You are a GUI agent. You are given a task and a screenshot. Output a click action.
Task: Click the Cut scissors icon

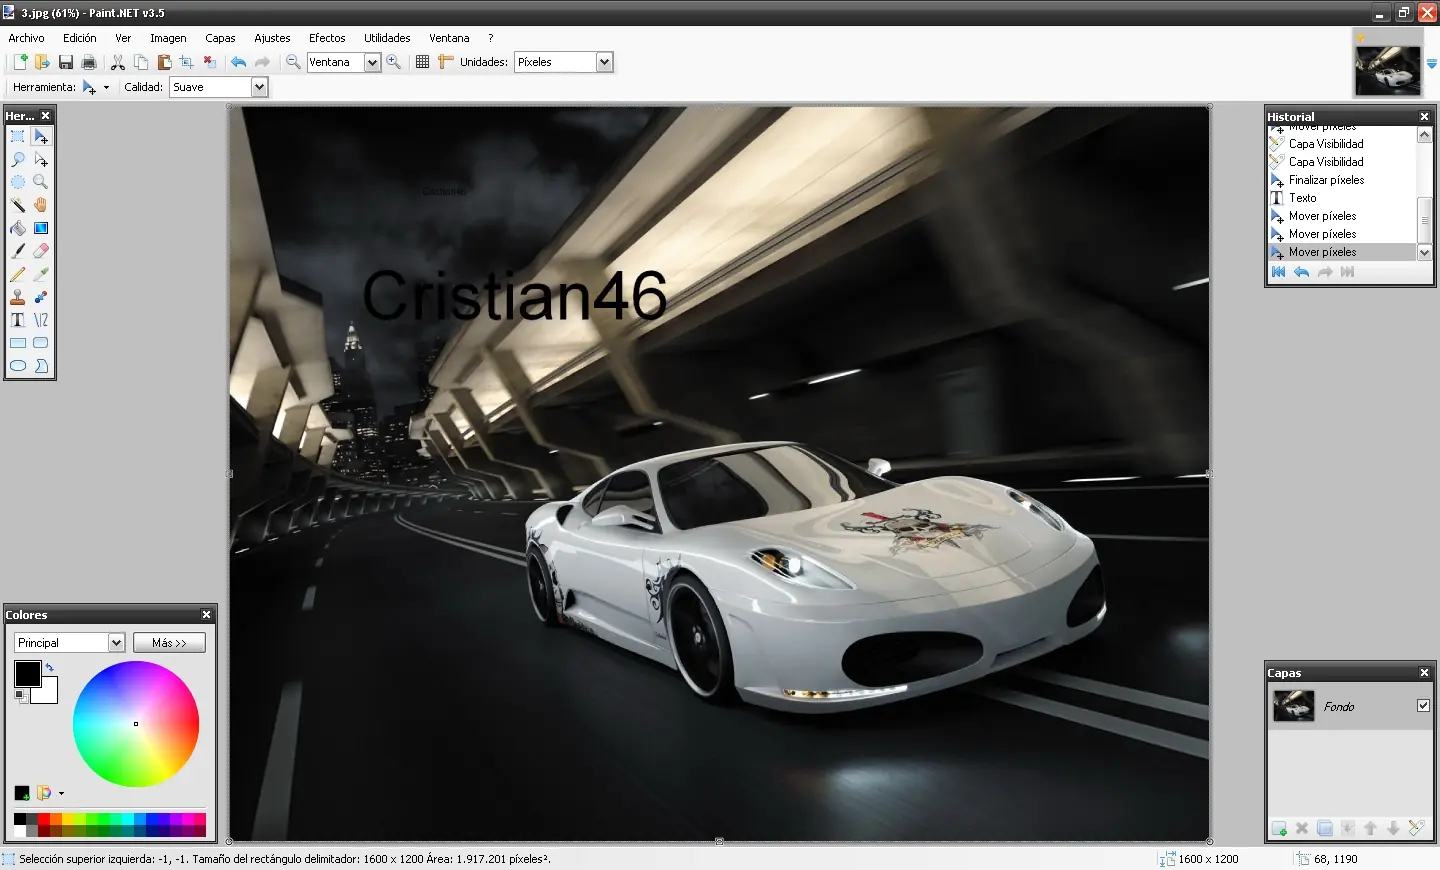pos(118,62)
